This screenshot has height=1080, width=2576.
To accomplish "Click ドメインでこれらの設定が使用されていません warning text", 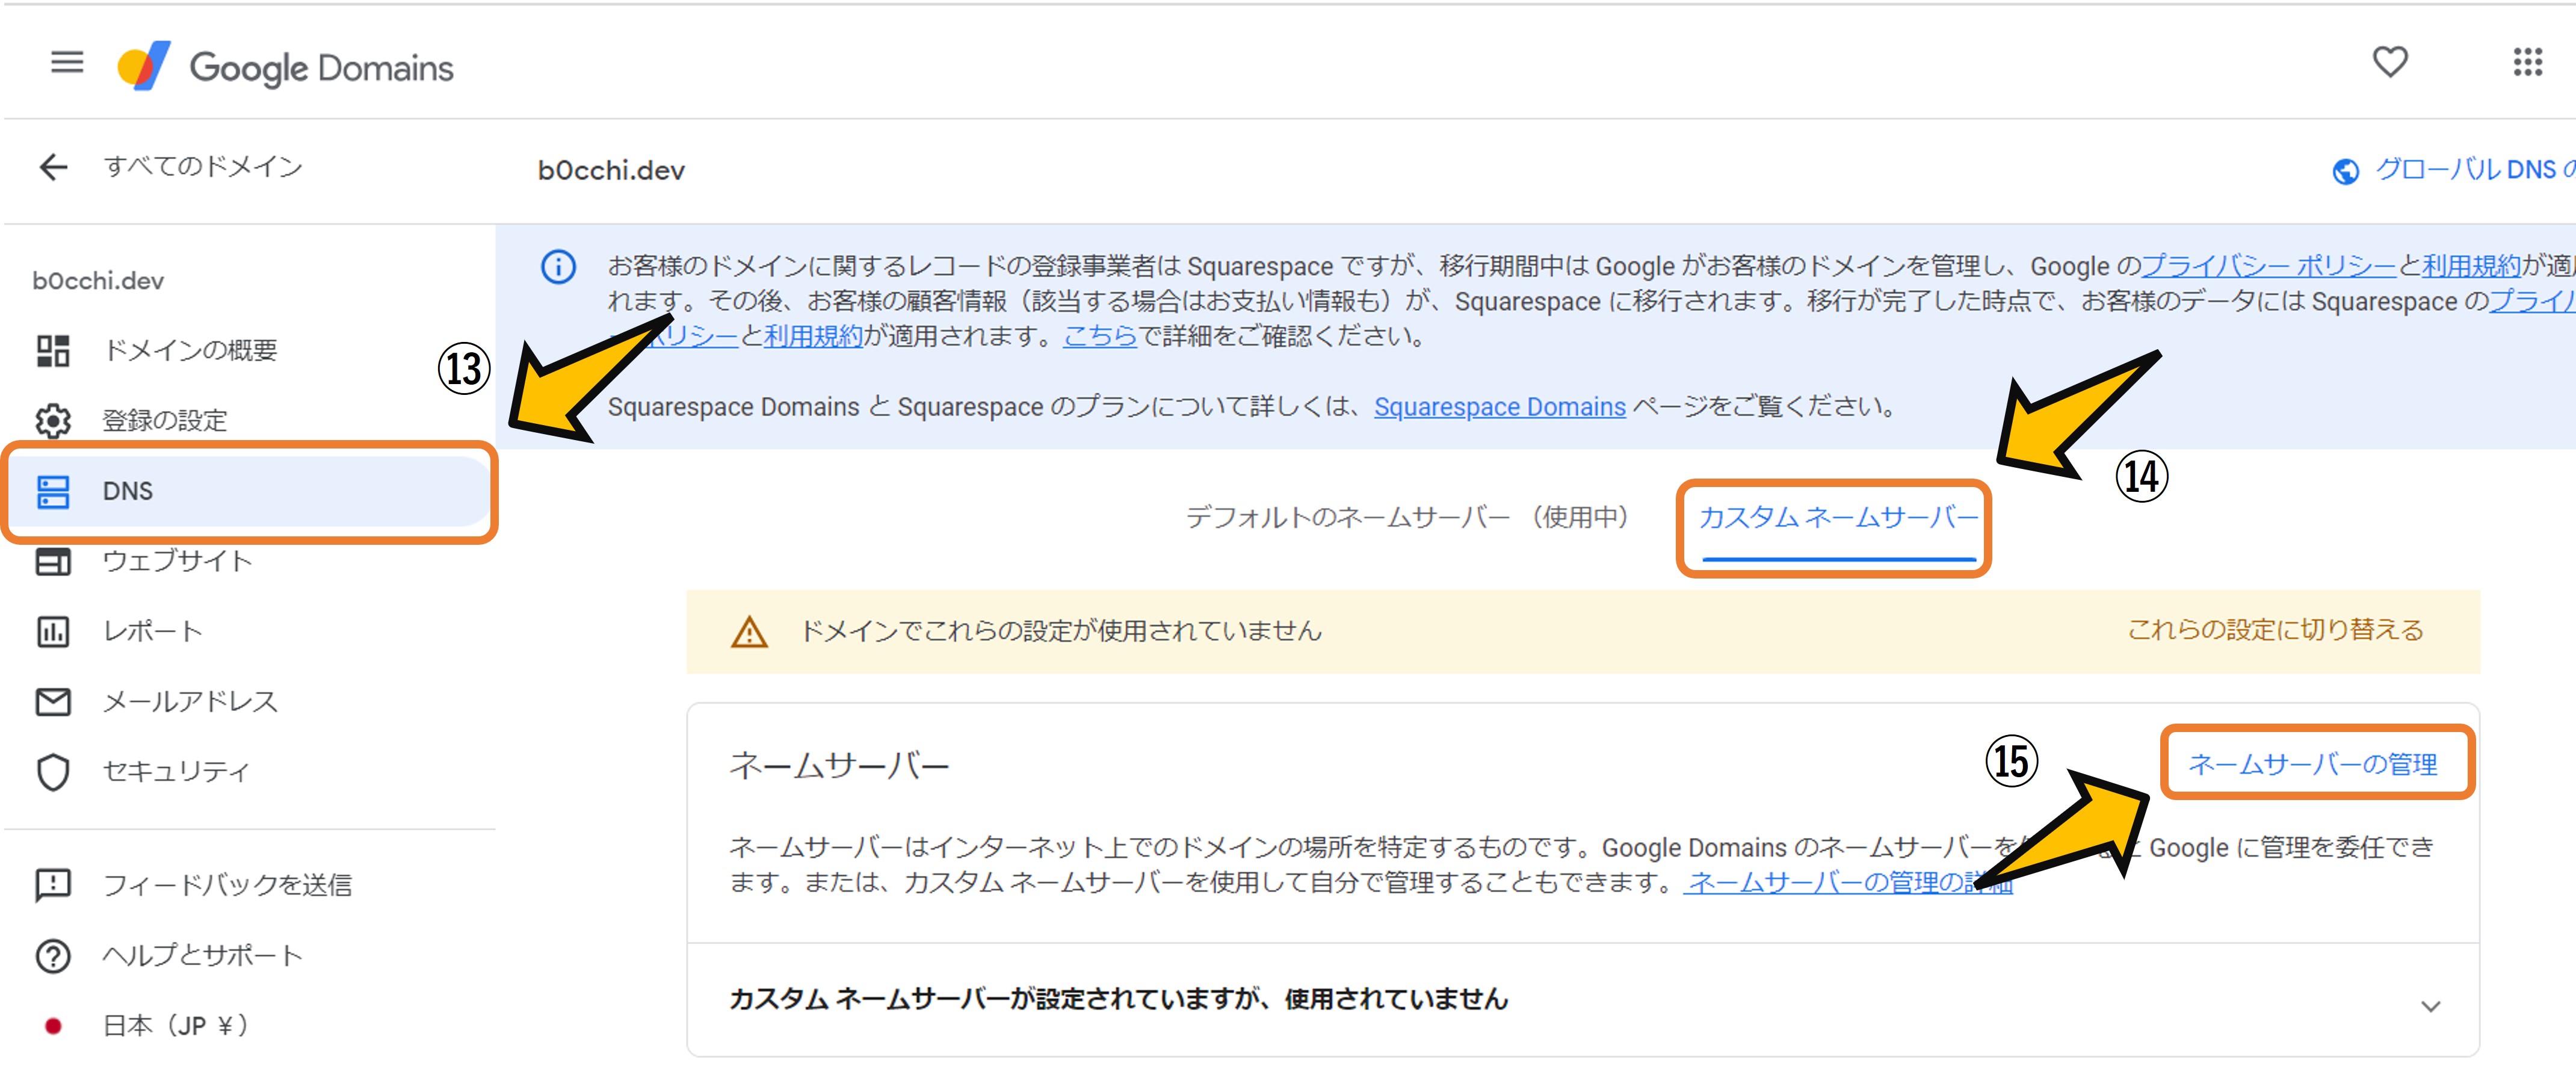I will [1061, 631].
